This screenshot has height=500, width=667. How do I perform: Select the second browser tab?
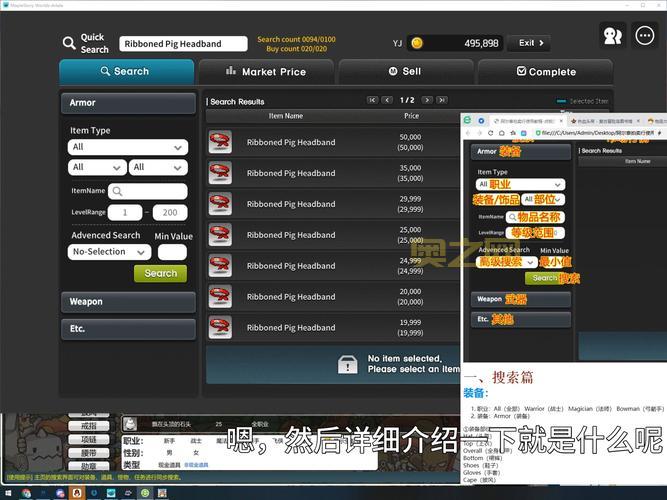604,121
